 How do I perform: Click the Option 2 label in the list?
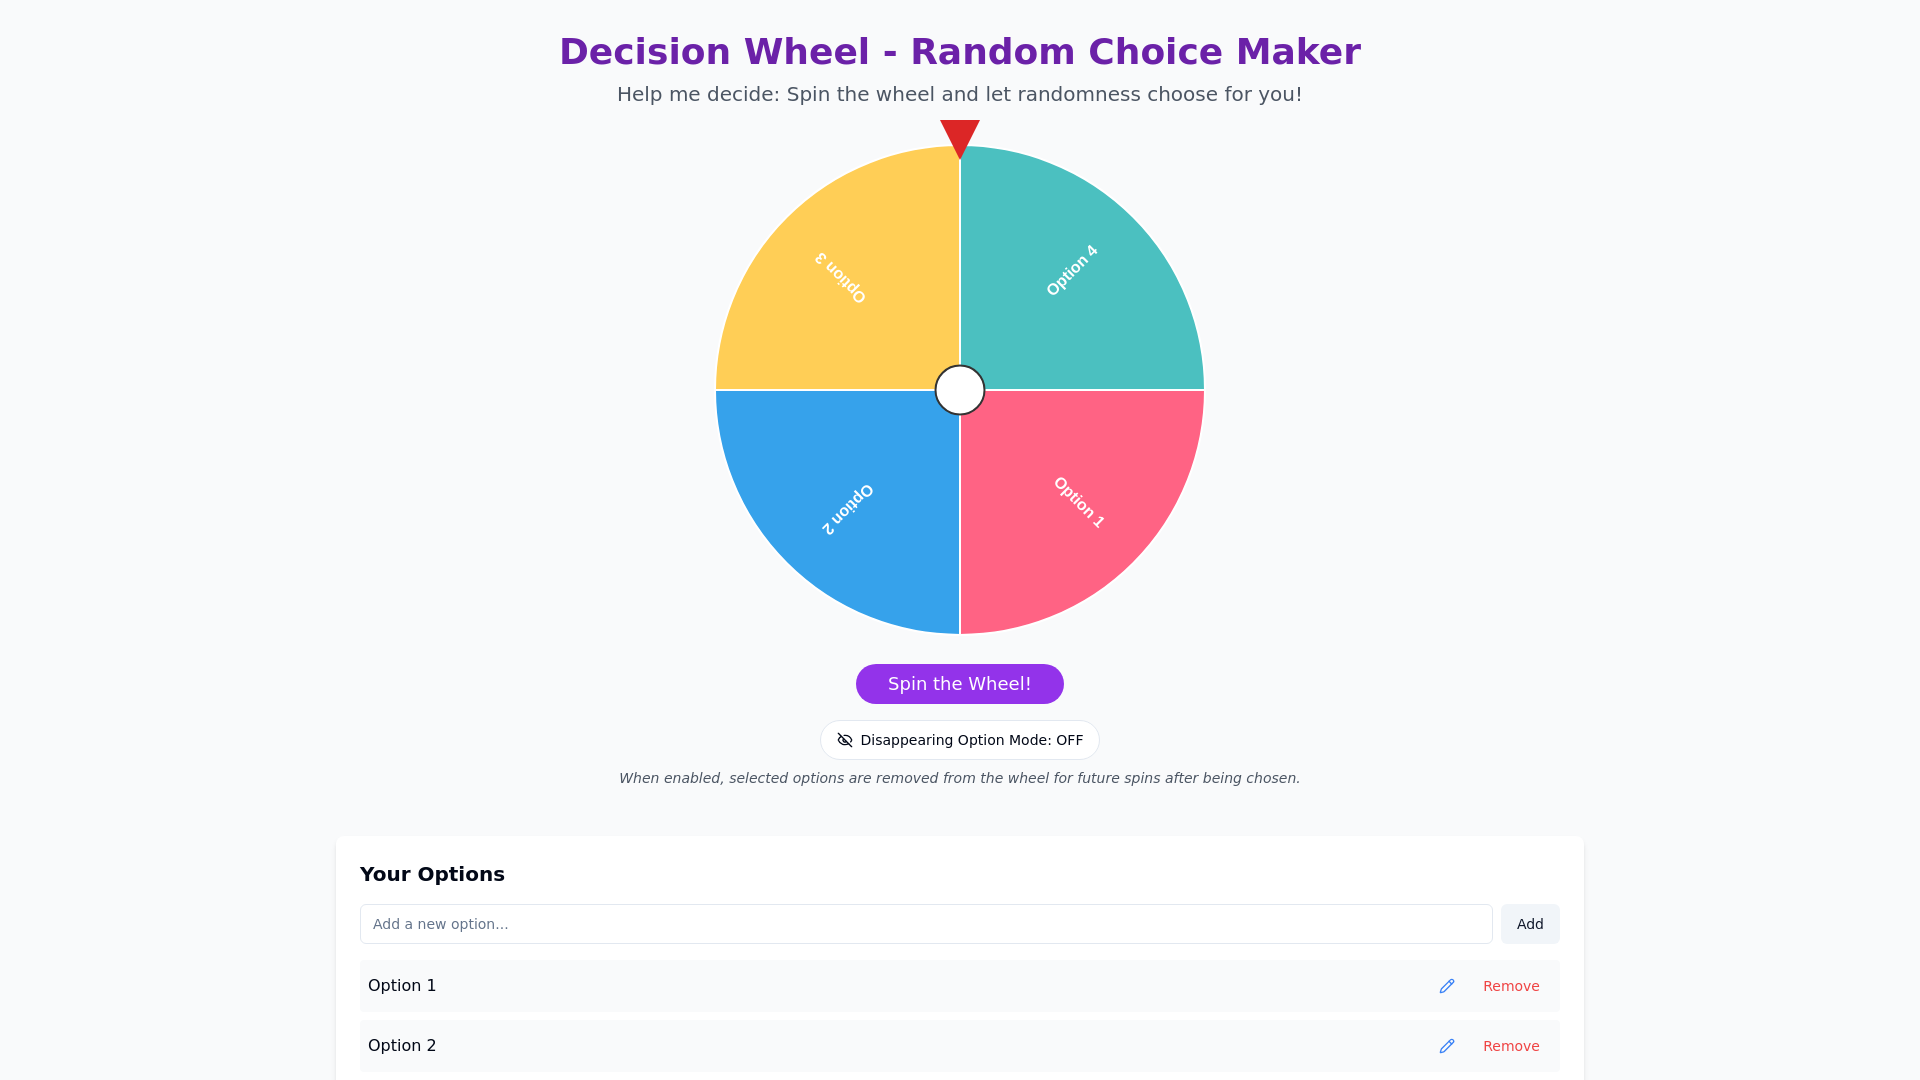coord(401,1046)
